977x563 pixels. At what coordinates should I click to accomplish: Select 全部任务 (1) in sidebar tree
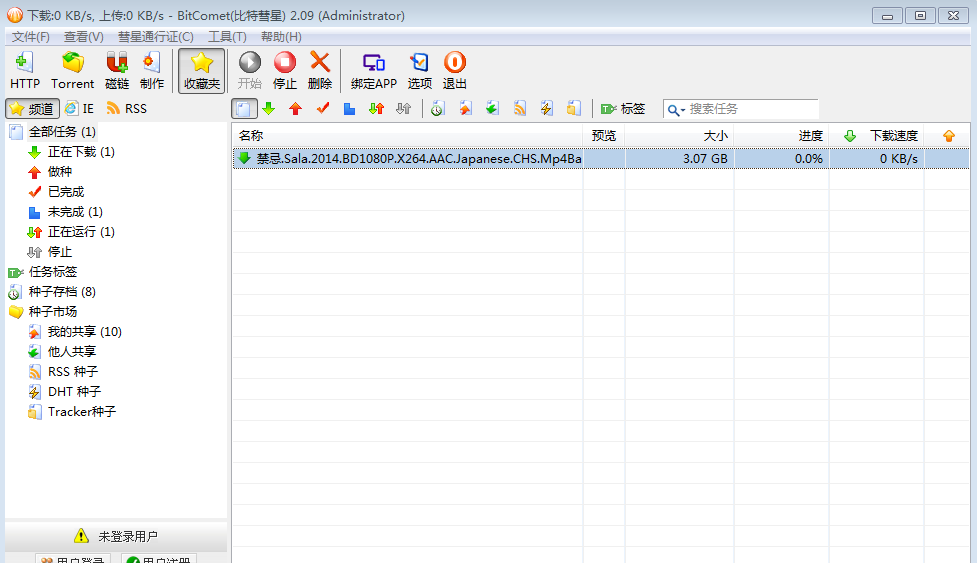(x=62, y=131)
